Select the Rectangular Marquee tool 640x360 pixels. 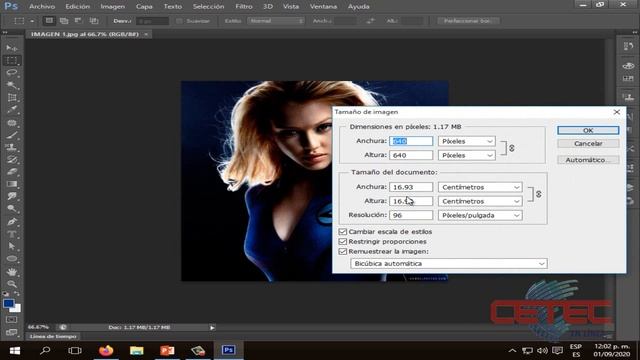(11, 60)
